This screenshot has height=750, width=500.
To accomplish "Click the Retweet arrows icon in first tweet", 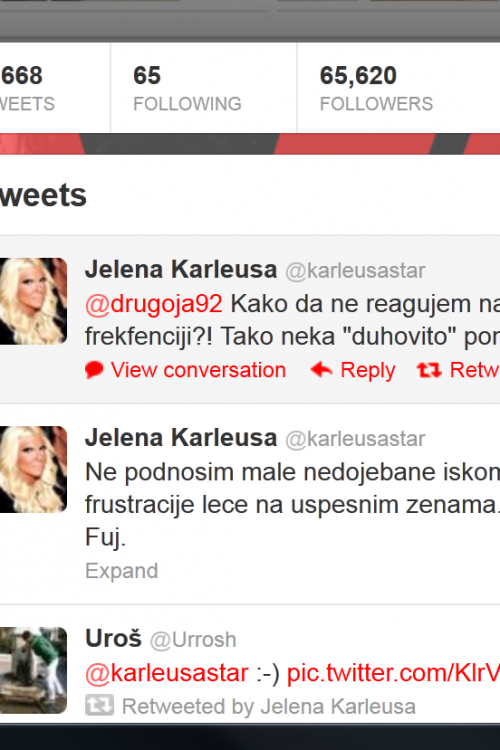I will (429, 370).
